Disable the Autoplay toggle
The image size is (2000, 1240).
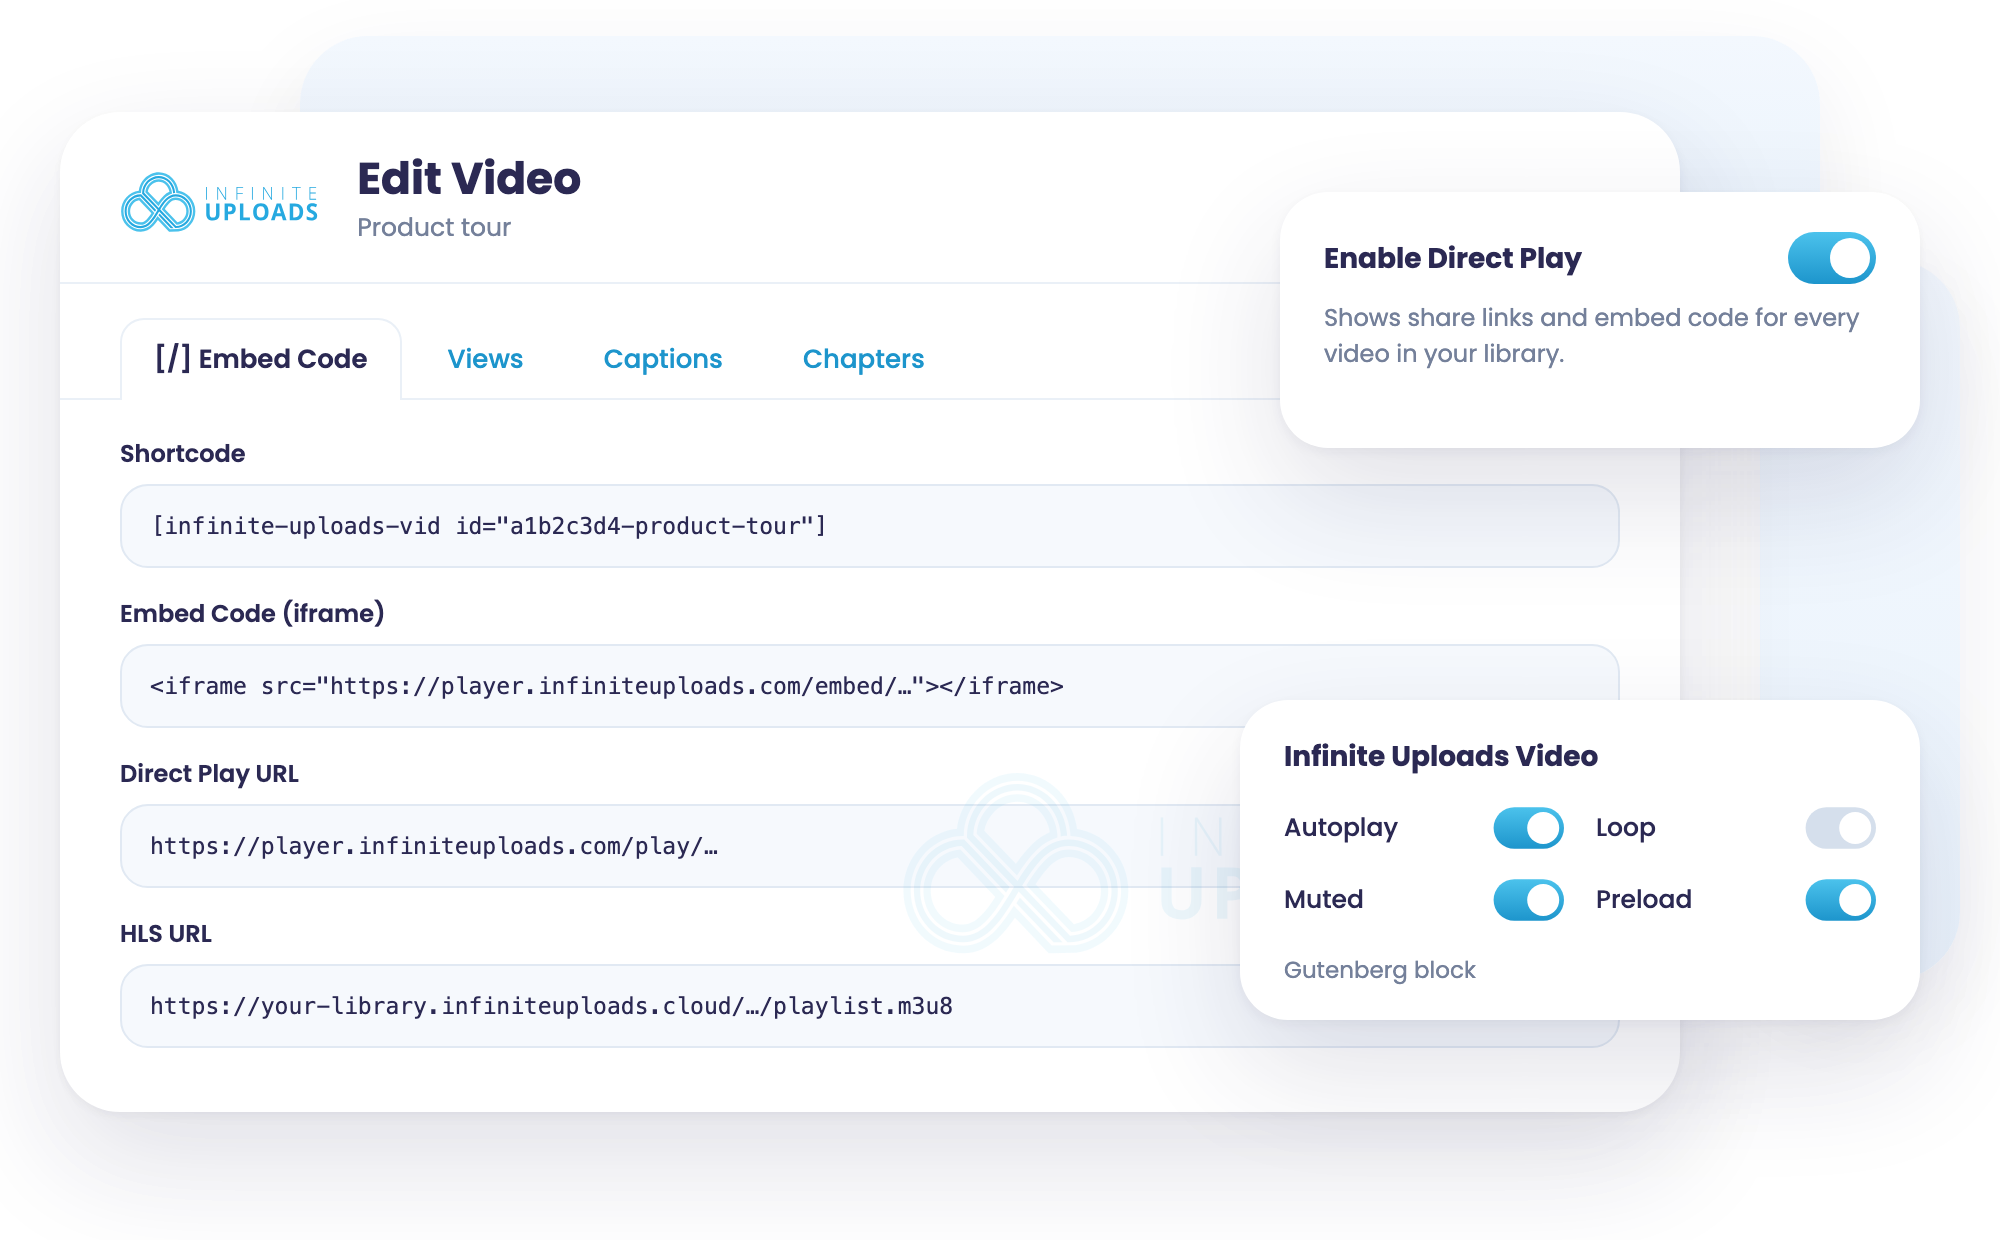(x=1528, y=828)
